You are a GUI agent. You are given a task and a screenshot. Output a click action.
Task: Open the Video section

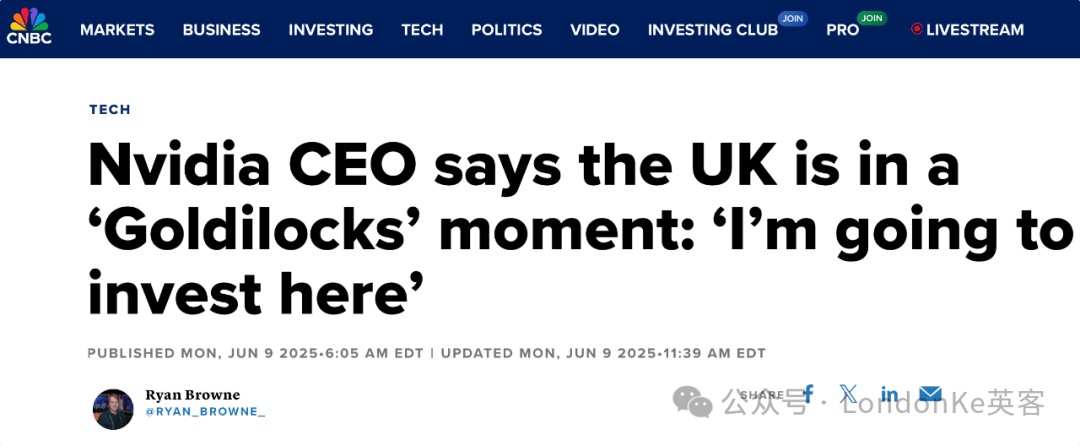pyautogui.click(x=594, y=30)
